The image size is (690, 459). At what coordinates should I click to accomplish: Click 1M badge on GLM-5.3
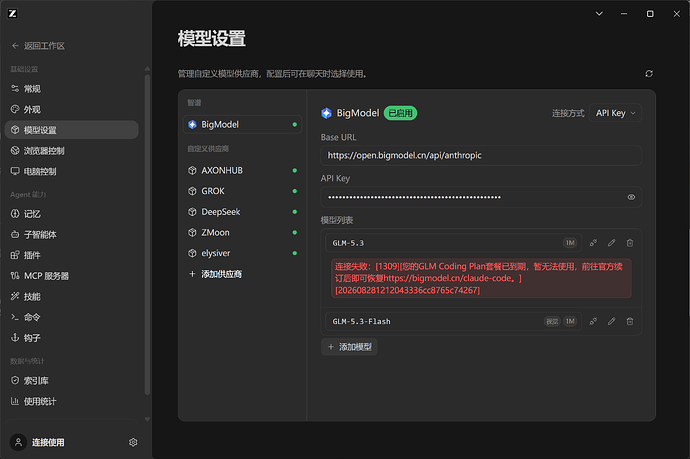coord(570,243)
